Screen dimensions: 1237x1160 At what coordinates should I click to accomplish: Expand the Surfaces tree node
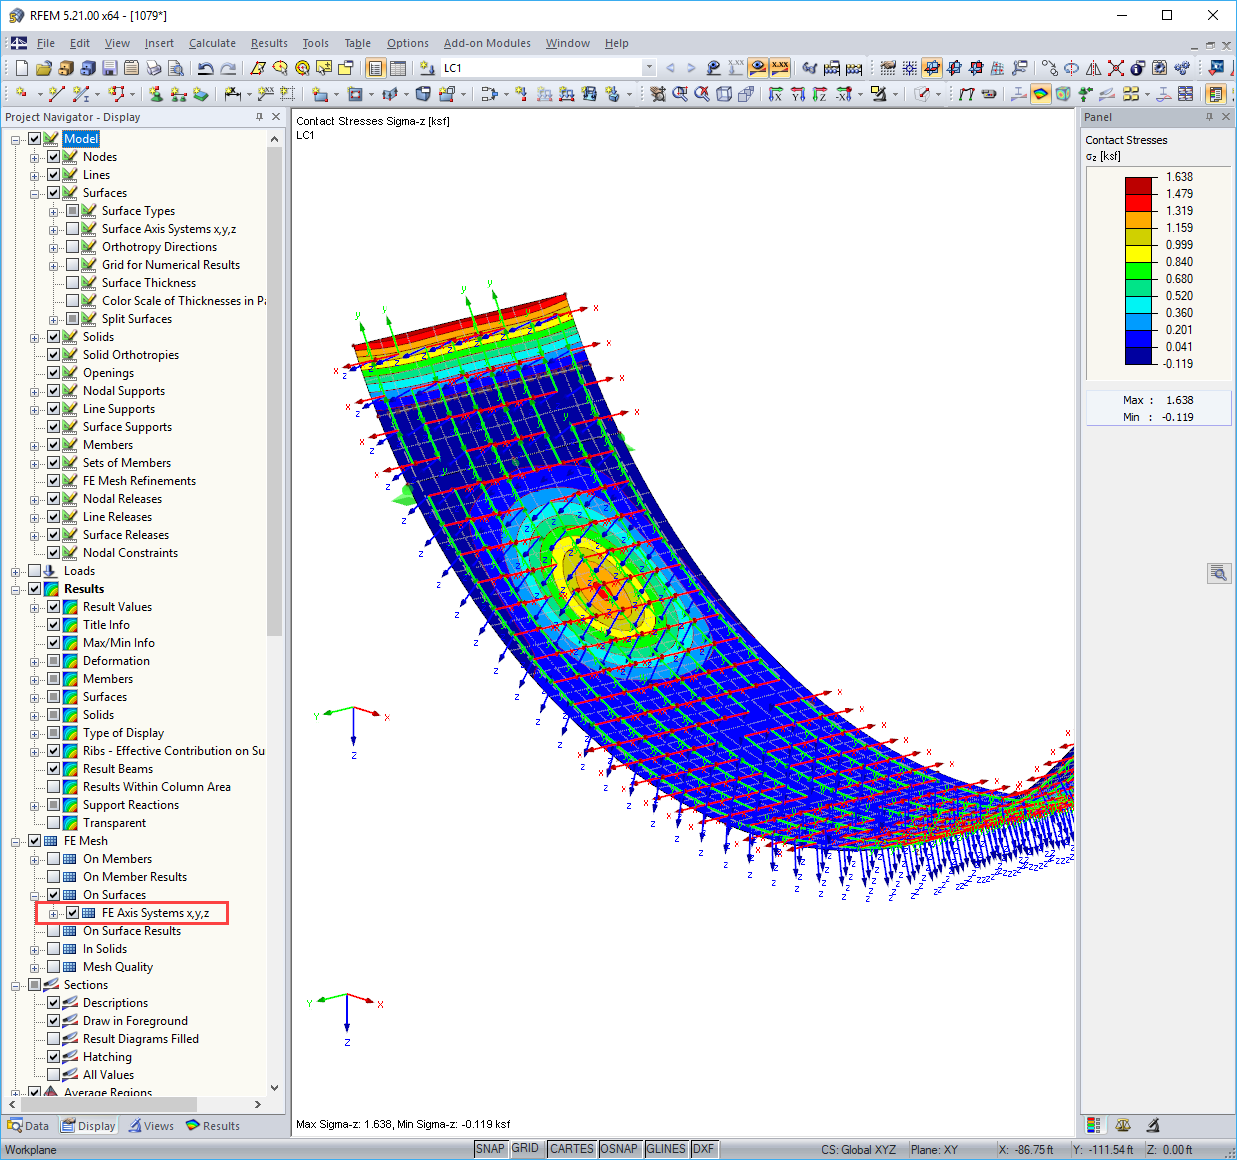(x=35, y=192)
